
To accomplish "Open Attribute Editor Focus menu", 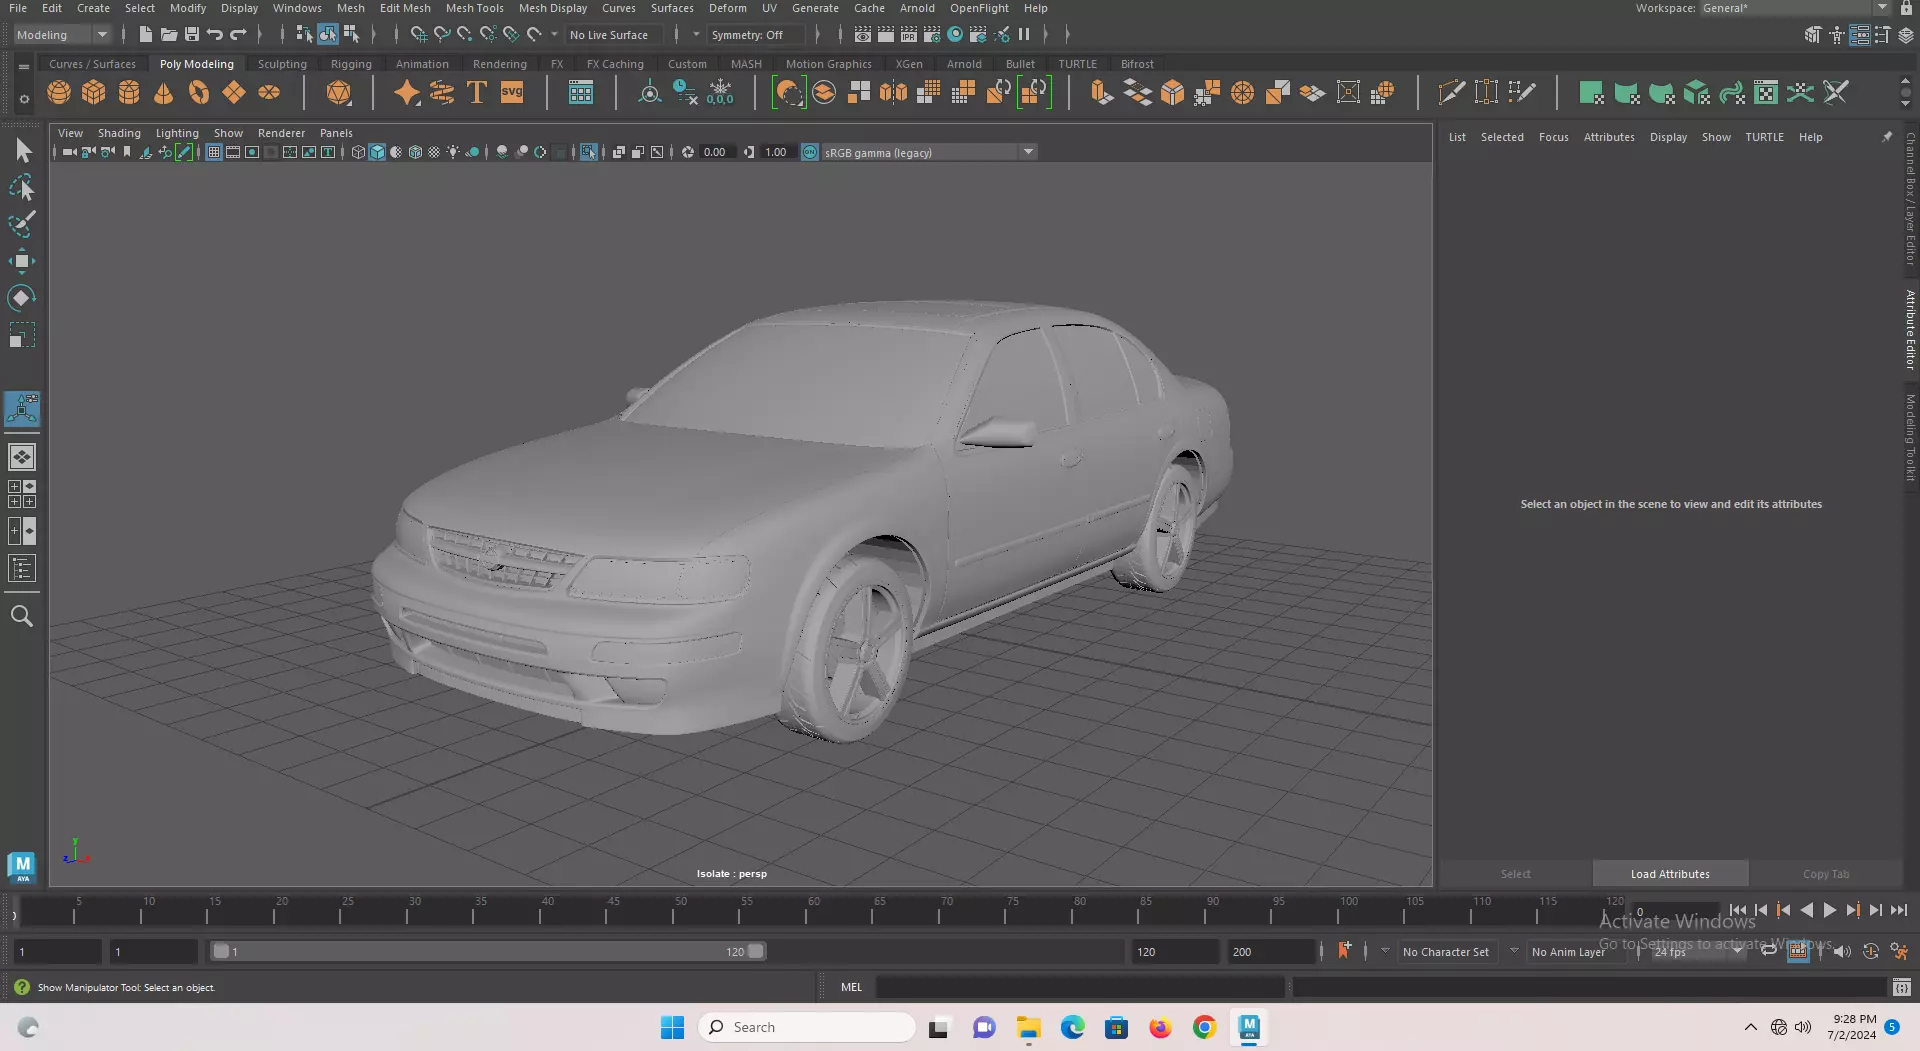I will pyautogui.click(x=1553, y=137).
